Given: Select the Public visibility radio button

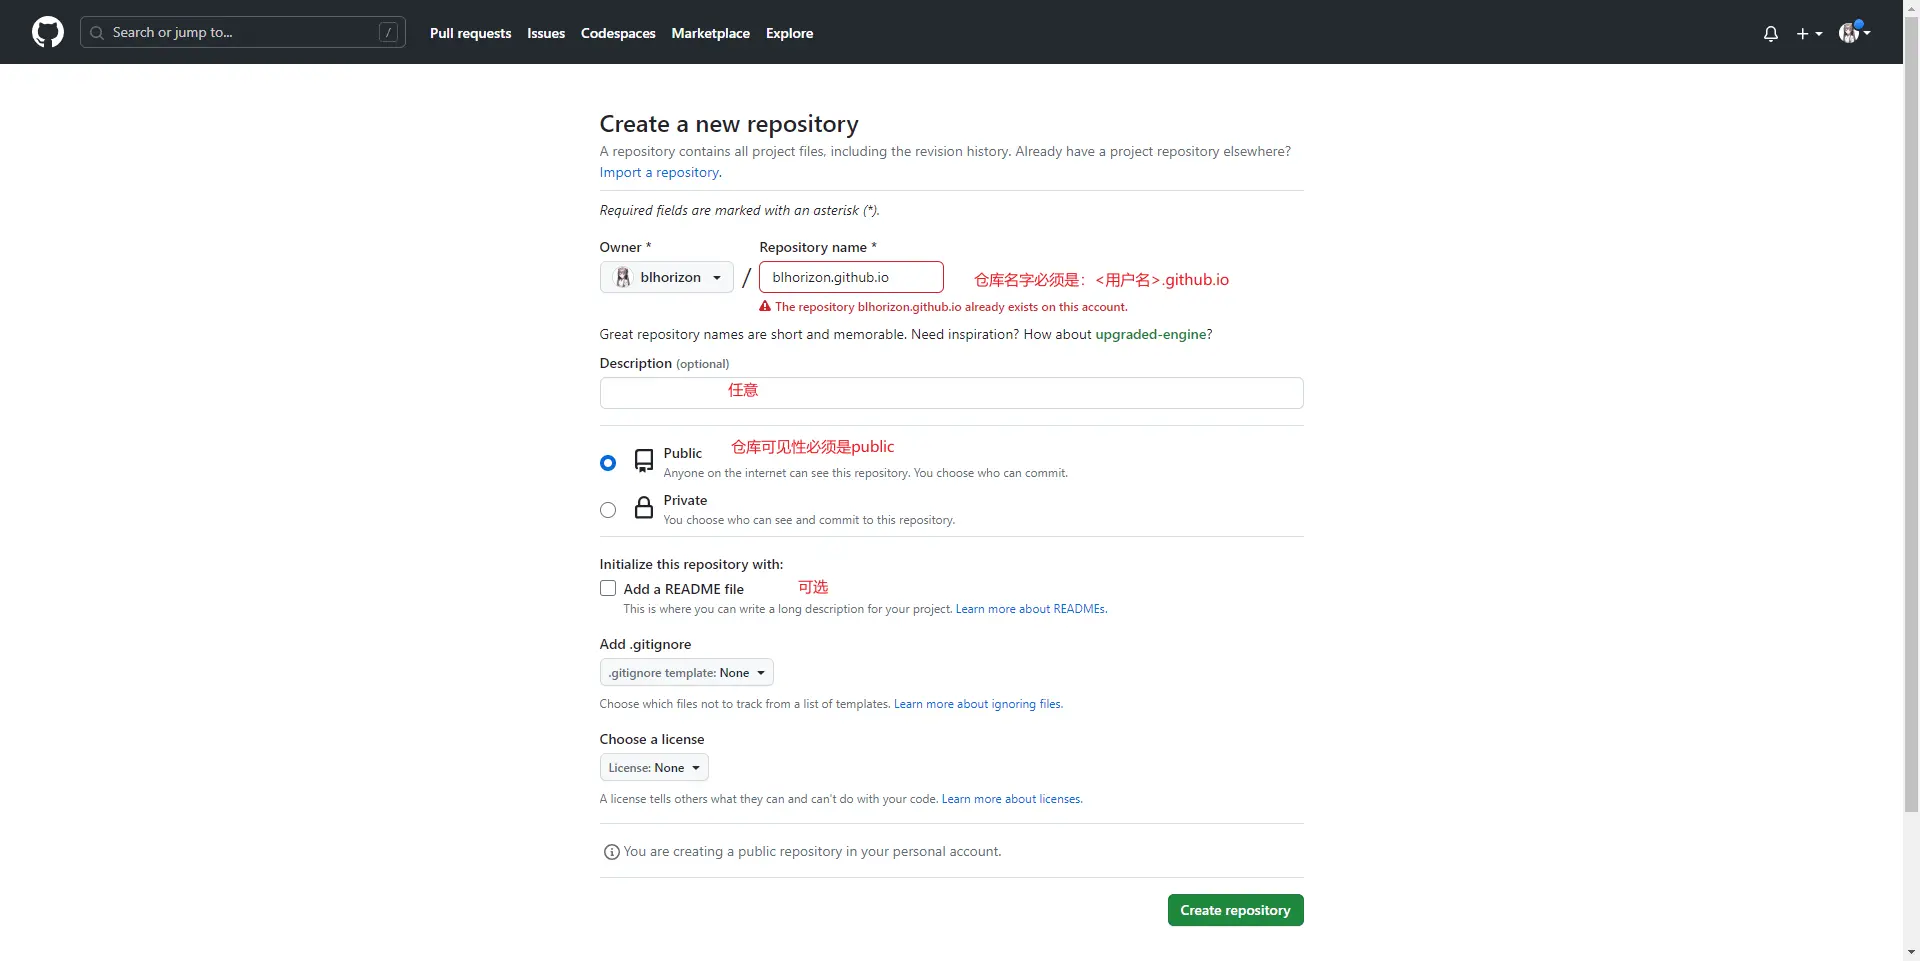Looking at the screenshot, I should [608, 463].
